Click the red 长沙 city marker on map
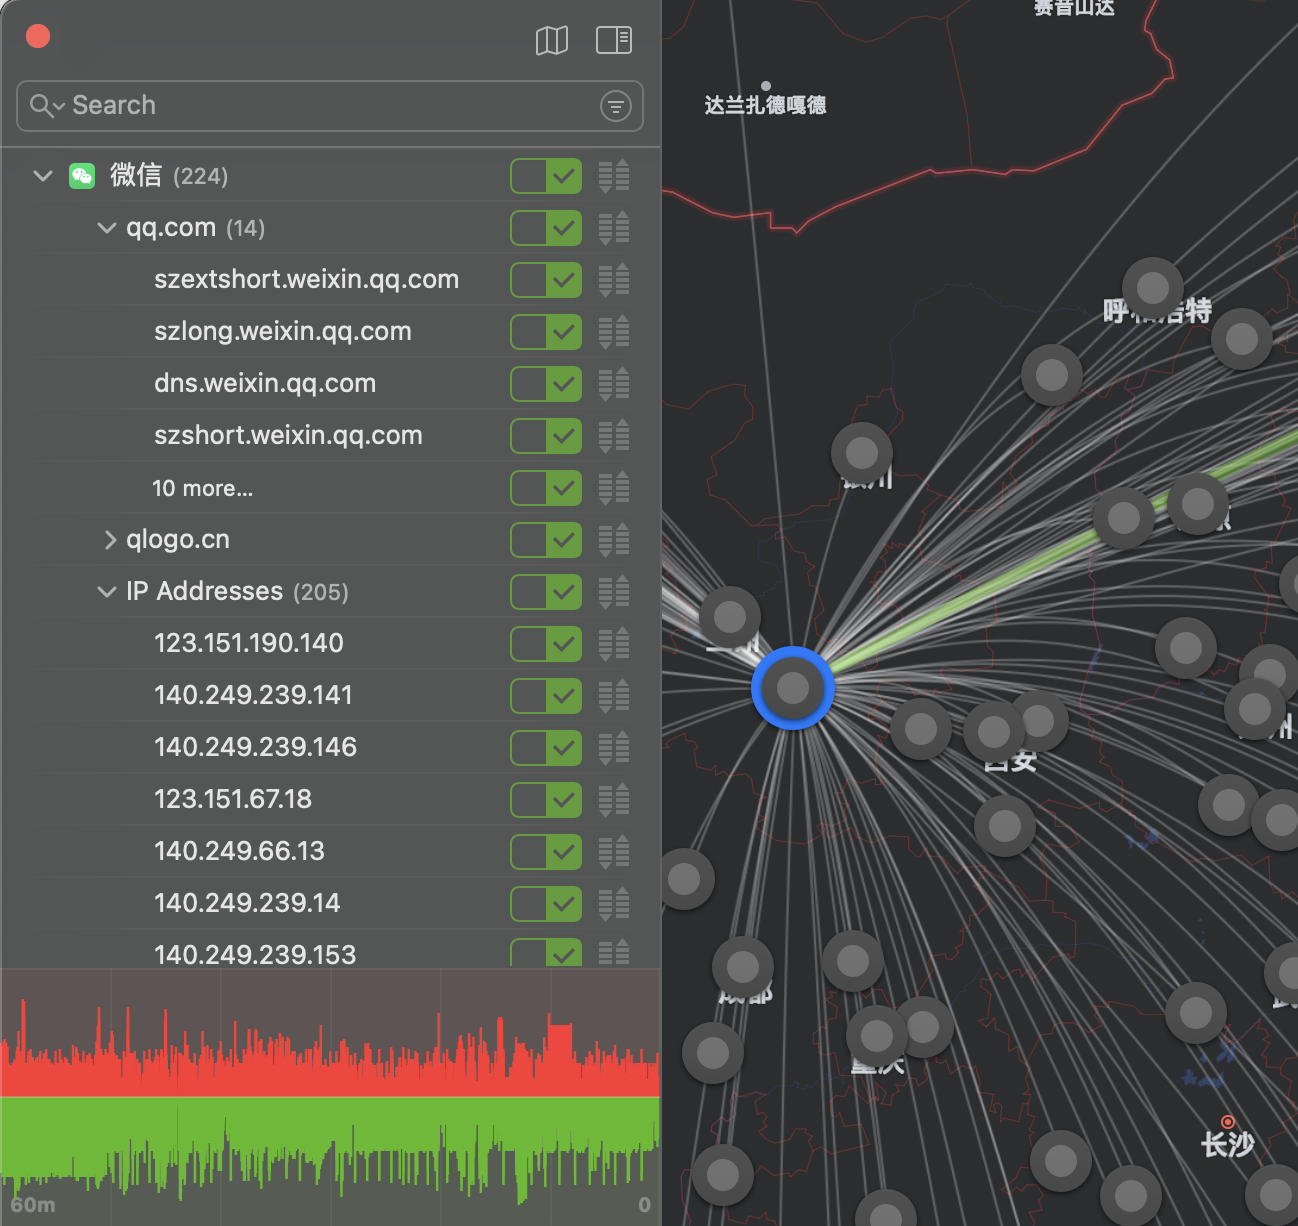The image size is (1298, 1226). pyautogui.click(x=1228, y=1122)
